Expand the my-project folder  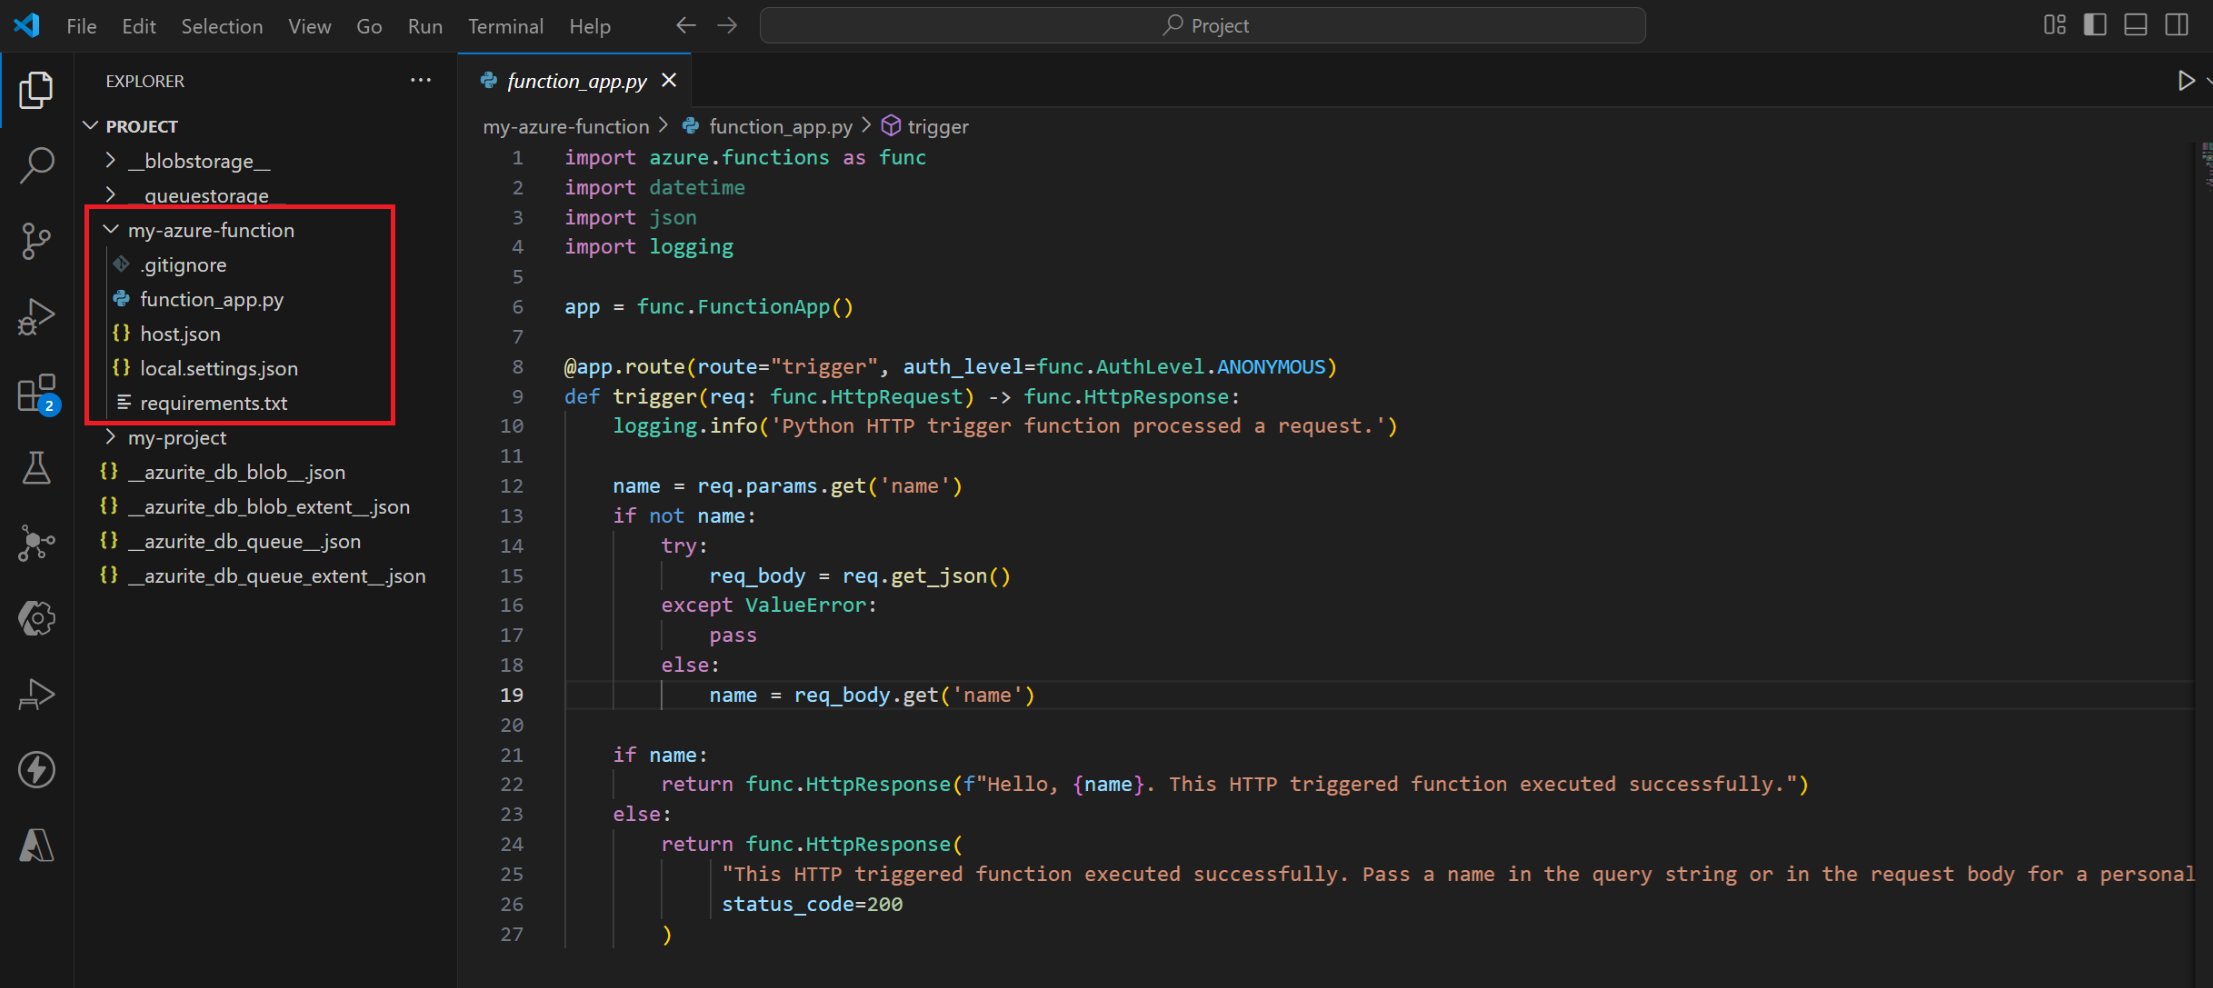coord(177,438)
